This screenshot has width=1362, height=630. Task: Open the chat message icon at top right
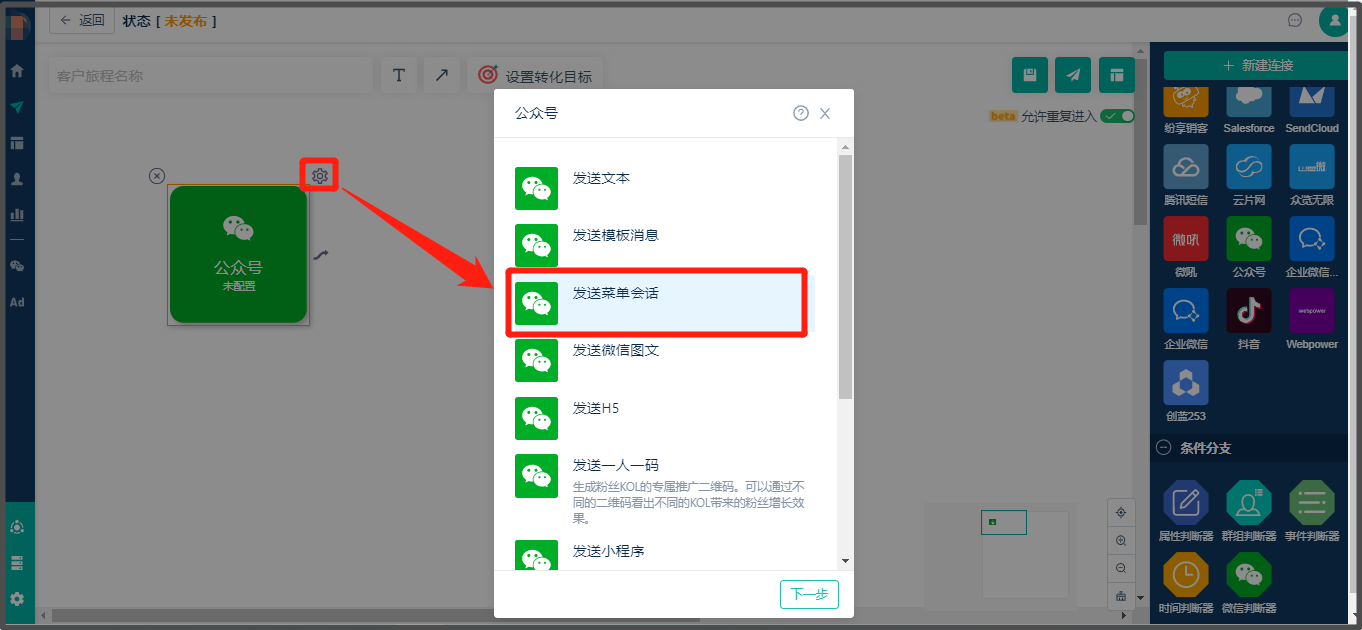pos(1294,20)
